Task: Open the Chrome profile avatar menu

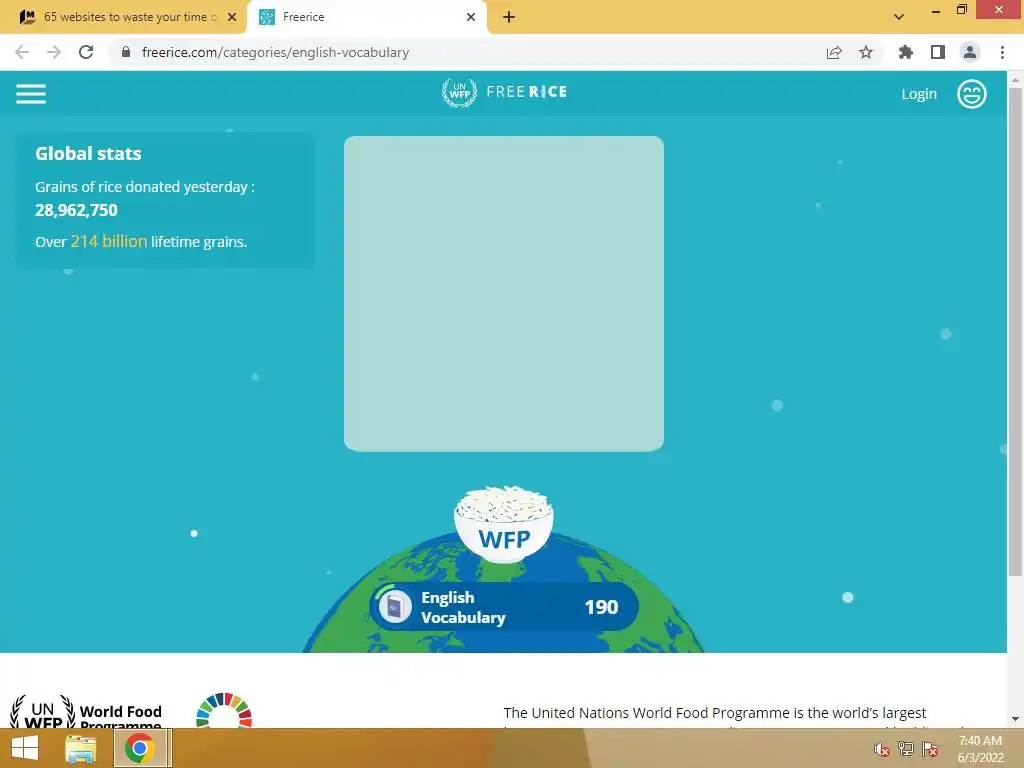Action: [970, 52]
